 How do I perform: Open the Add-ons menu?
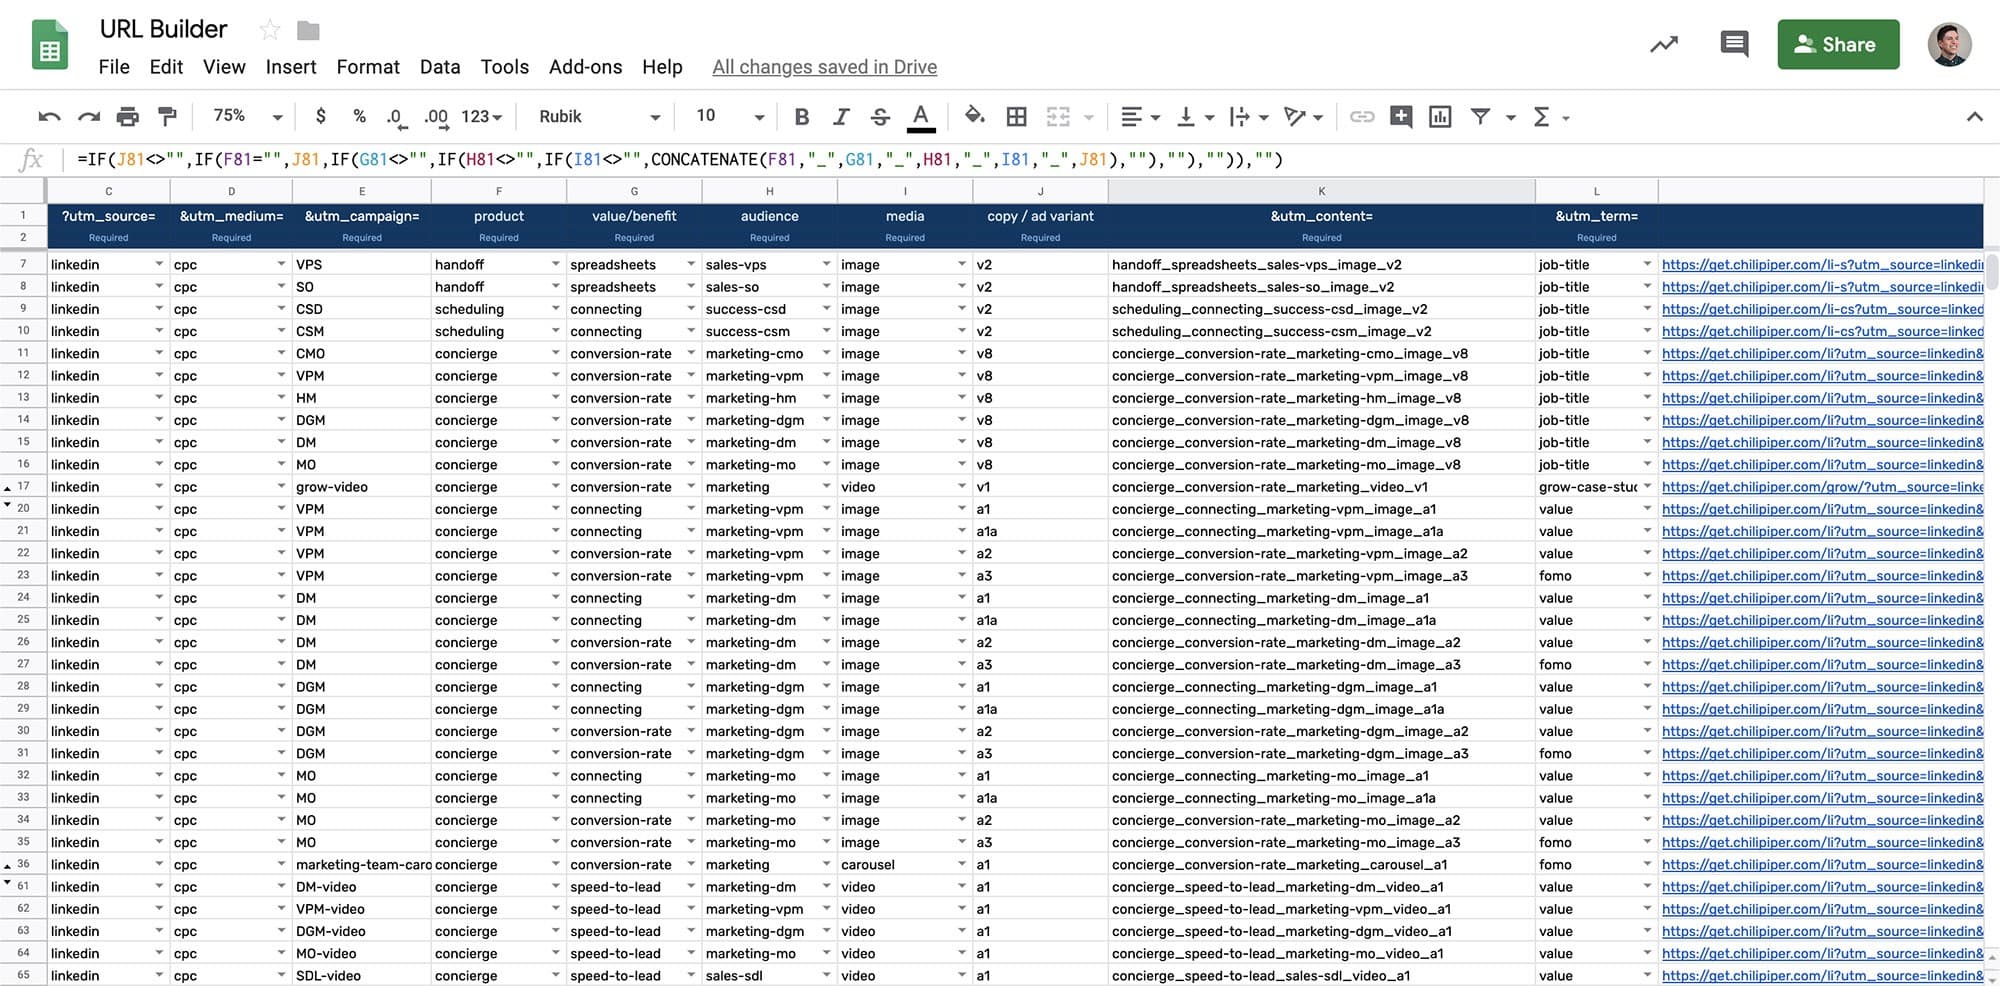point(585,67)
